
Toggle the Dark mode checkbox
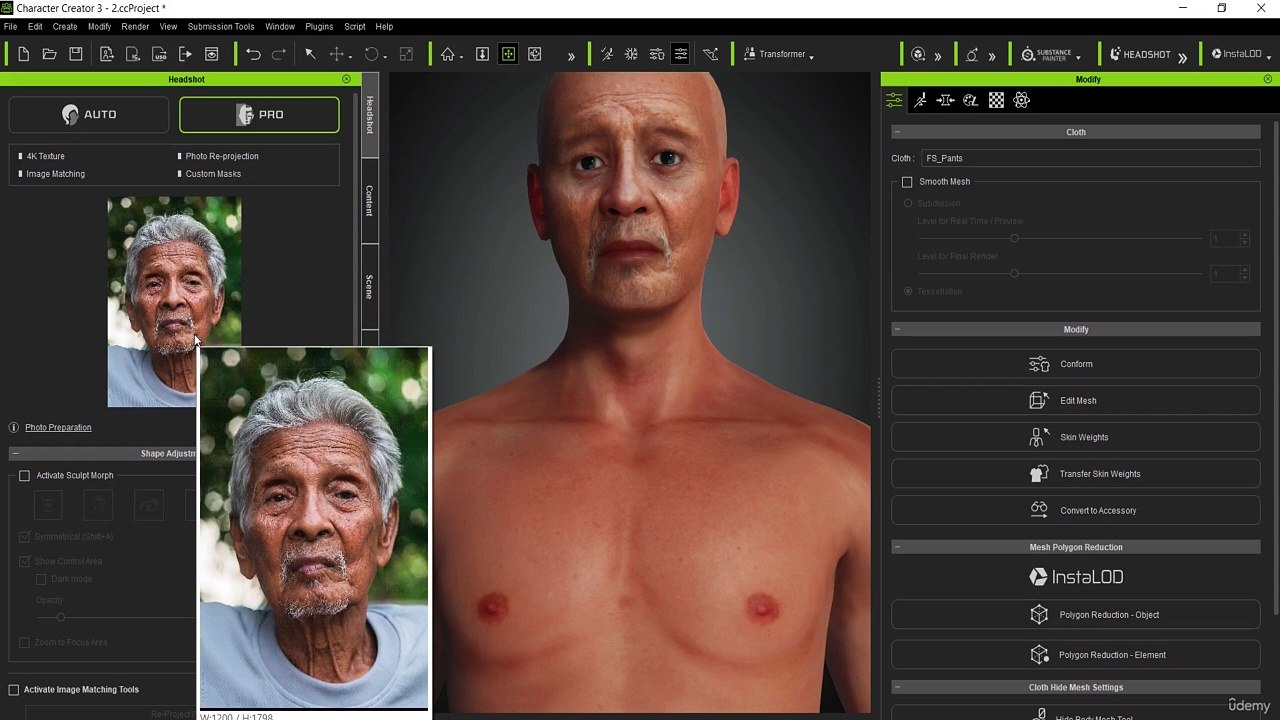coord(41,579)
